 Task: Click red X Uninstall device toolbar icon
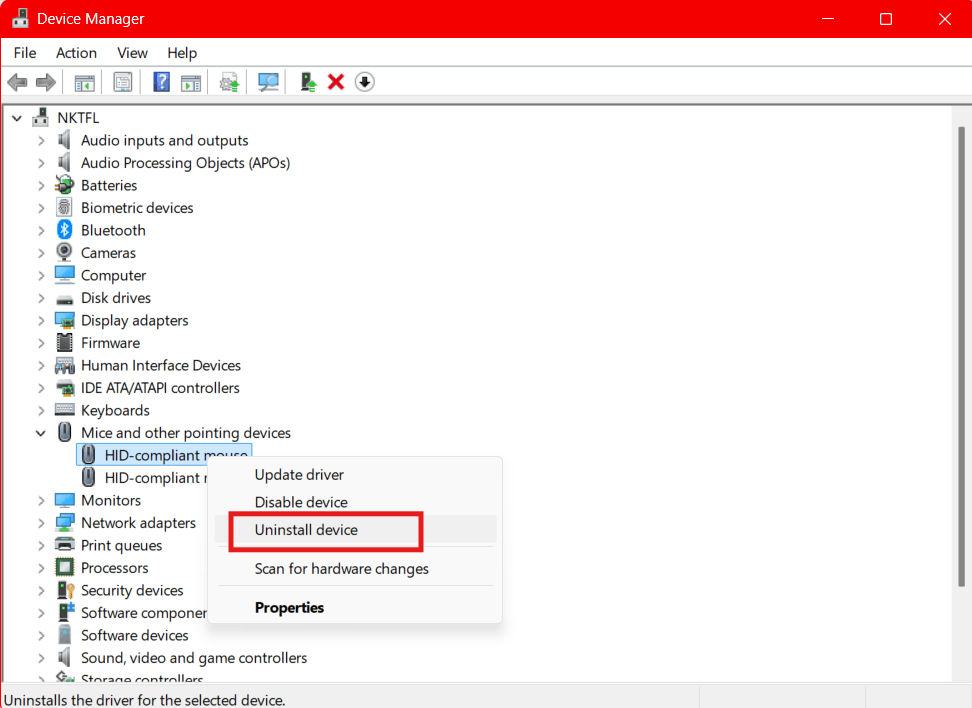336,82
